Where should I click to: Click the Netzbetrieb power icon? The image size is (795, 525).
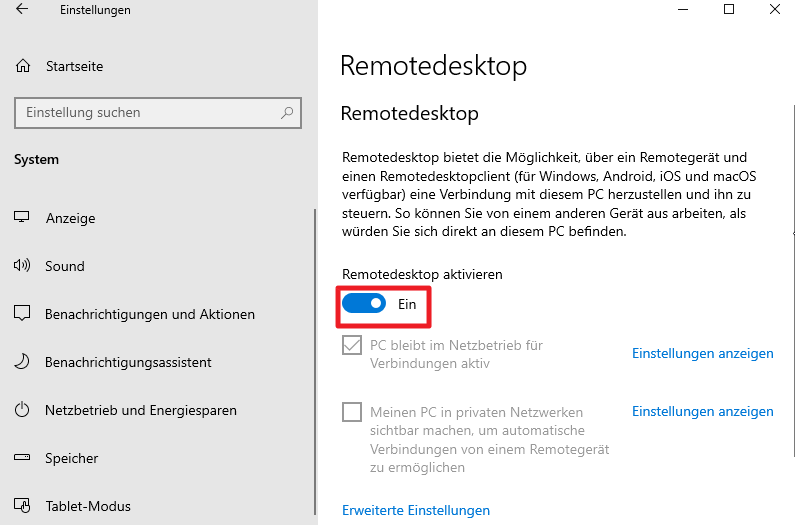coord(22,410)
